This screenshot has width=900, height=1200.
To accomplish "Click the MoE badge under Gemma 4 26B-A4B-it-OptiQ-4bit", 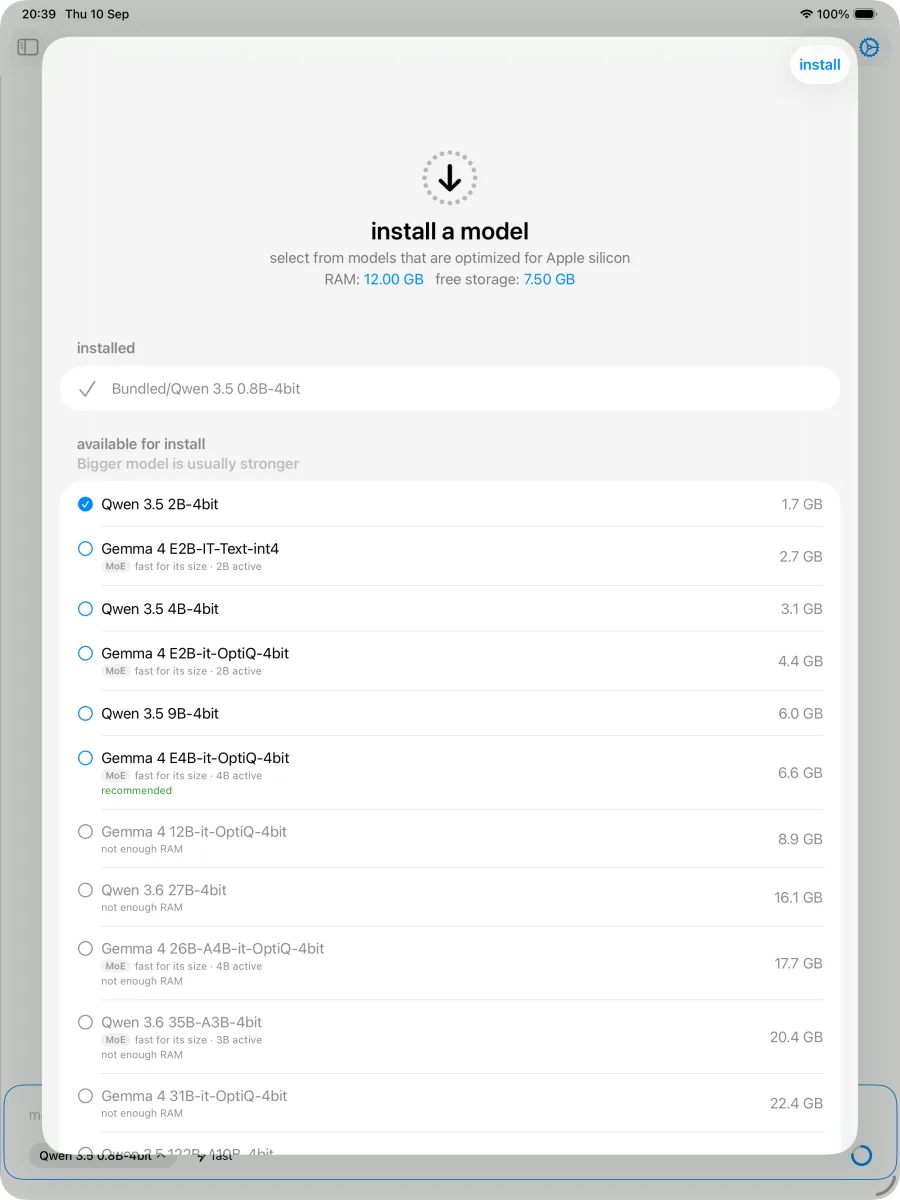I will (x=115, y=966).
